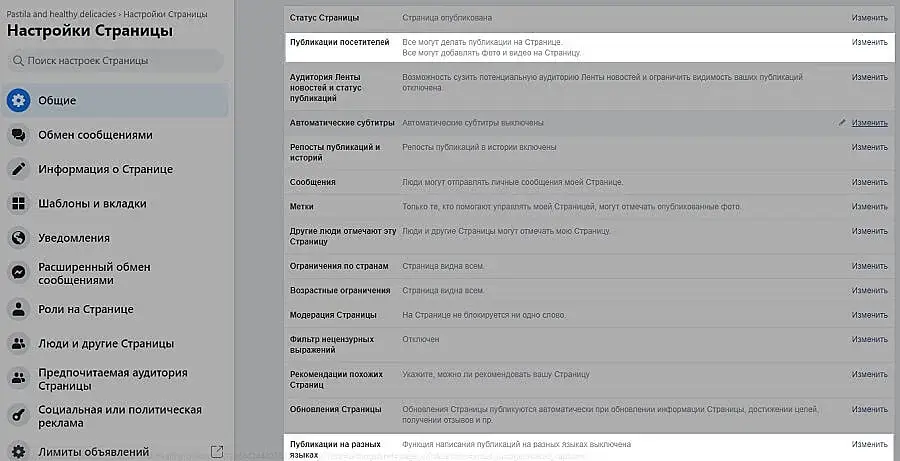
Task: Click the pencil icon in Автоматические субтитры row
Action: click(x=842, y=122)
